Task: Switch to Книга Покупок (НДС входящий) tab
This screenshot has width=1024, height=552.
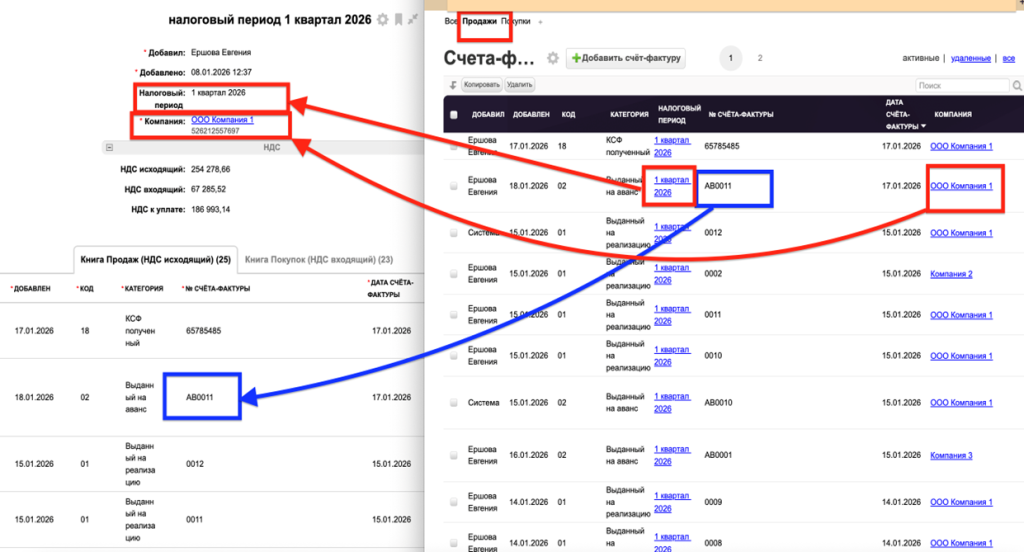Action: coord(304,259)
